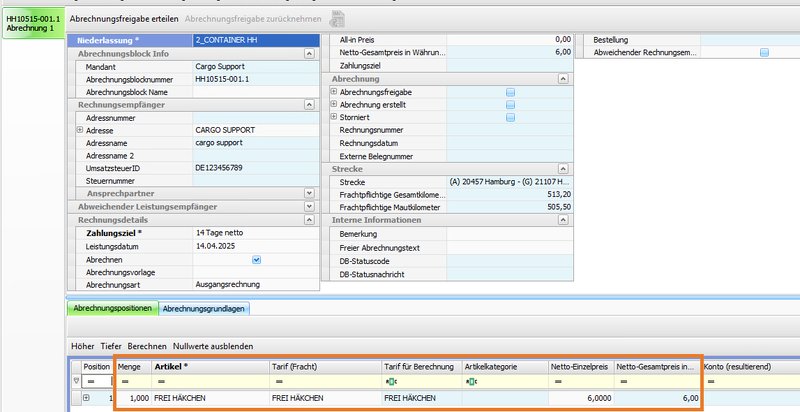Toggle the Storniert checkbox

tap(510, 117)
